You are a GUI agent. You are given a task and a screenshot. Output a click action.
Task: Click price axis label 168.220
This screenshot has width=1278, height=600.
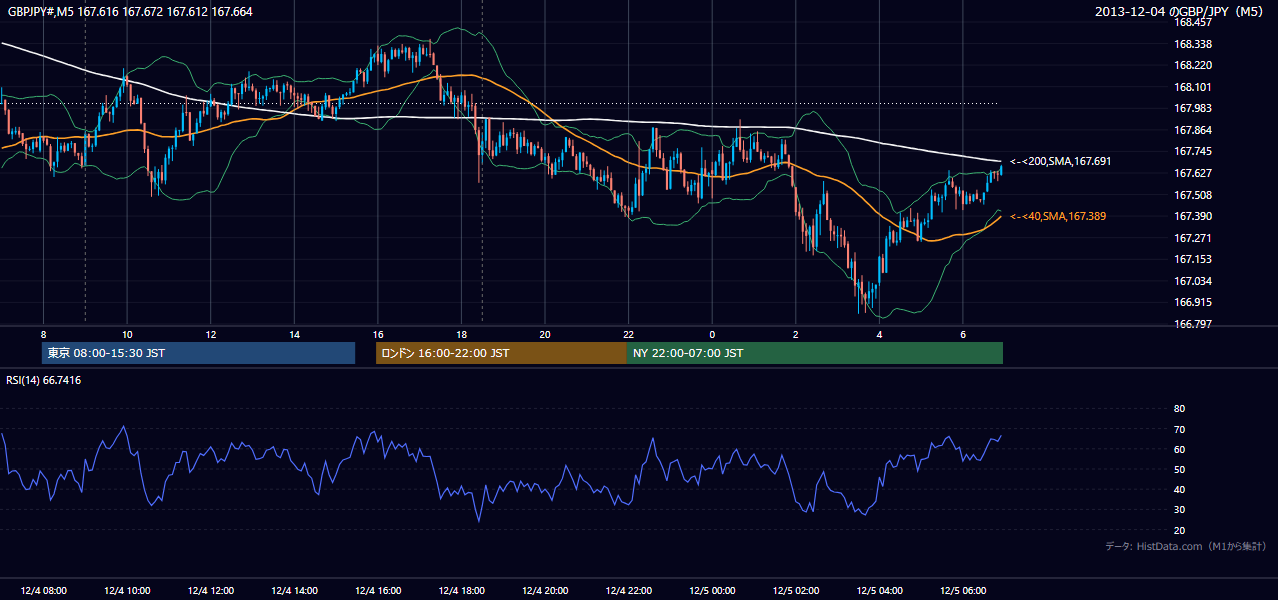pos(1192,65)
